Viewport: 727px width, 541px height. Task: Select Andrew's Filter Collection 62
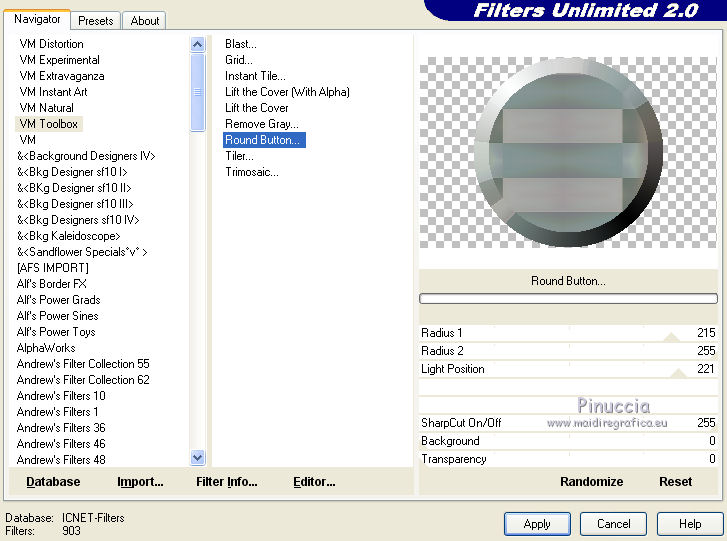tap(83, 380)
